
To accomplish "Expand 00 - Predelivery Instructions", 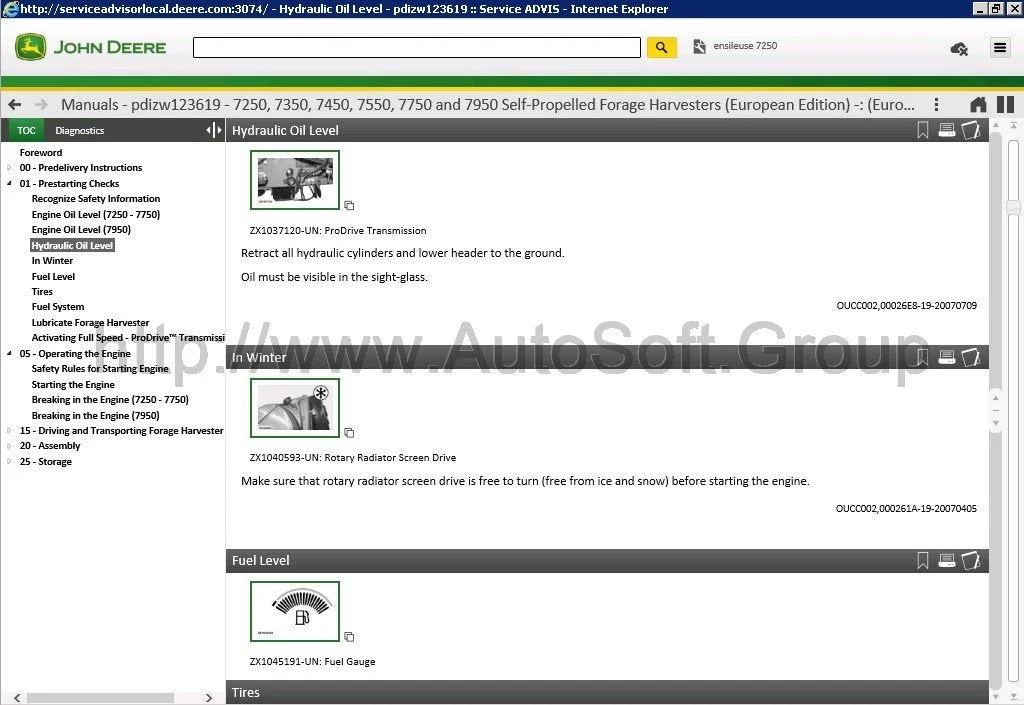I will pos(8,167).
